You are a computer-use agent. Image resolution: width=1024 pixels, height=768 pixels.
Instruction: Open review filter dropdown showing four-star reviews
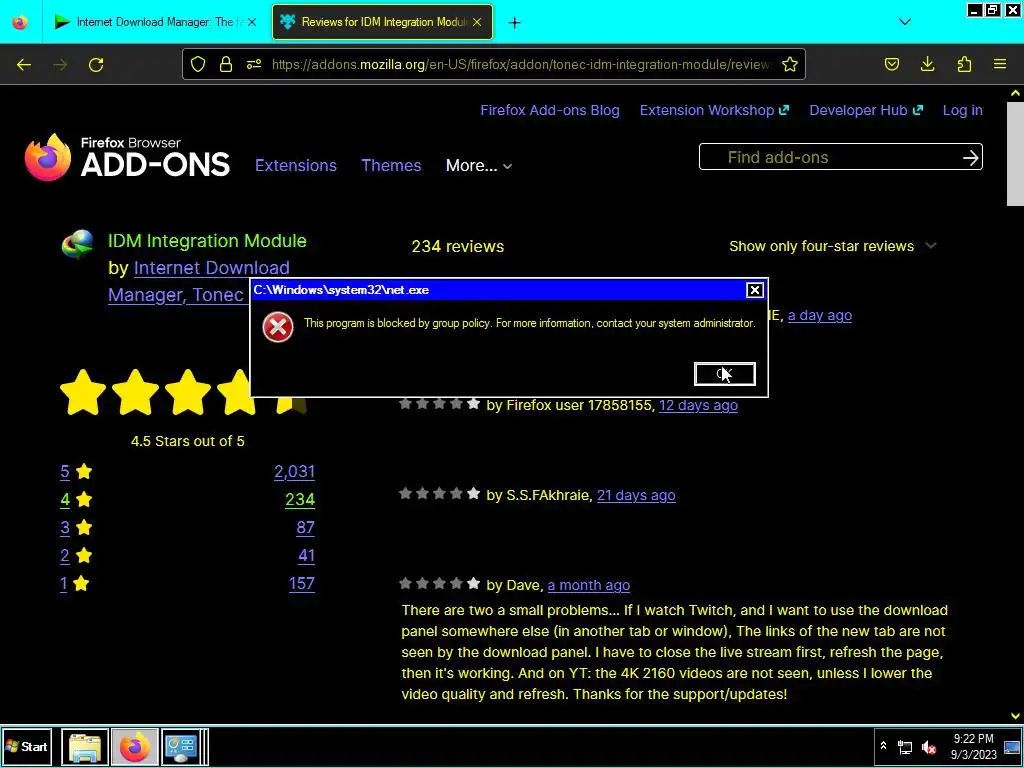(x=833, y=246)
